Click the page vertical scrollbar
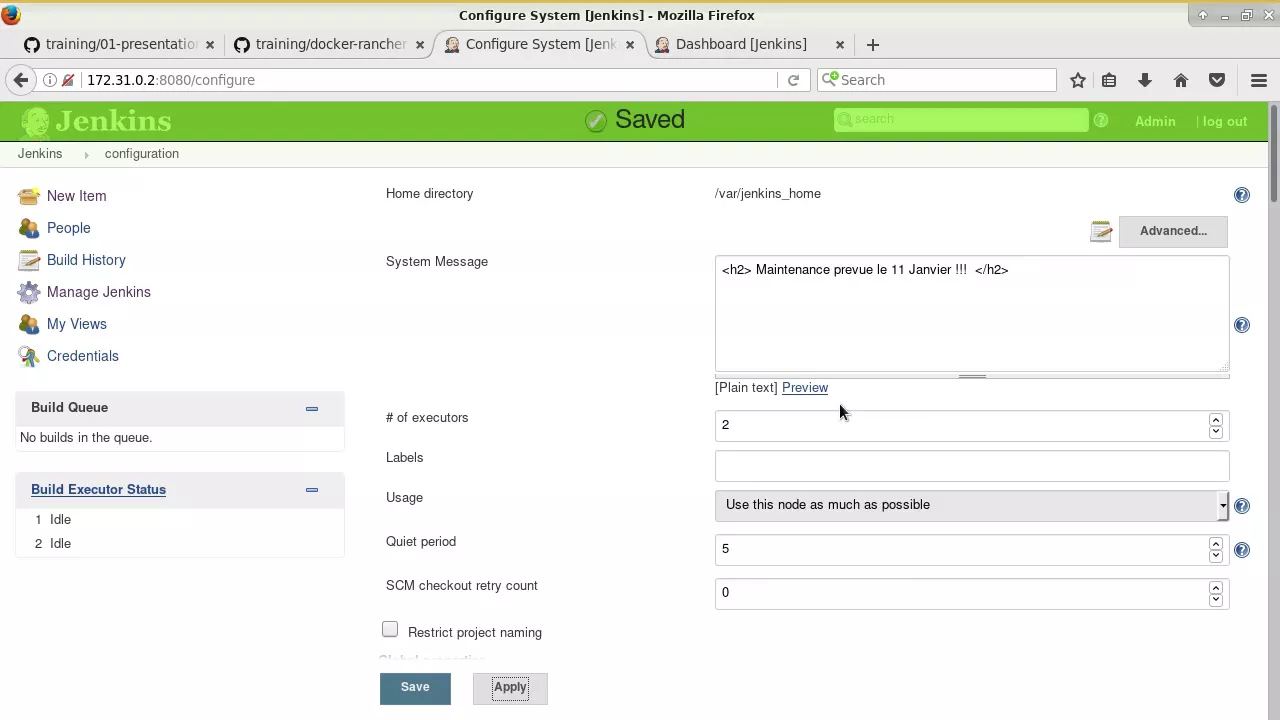 (1273, 154)
